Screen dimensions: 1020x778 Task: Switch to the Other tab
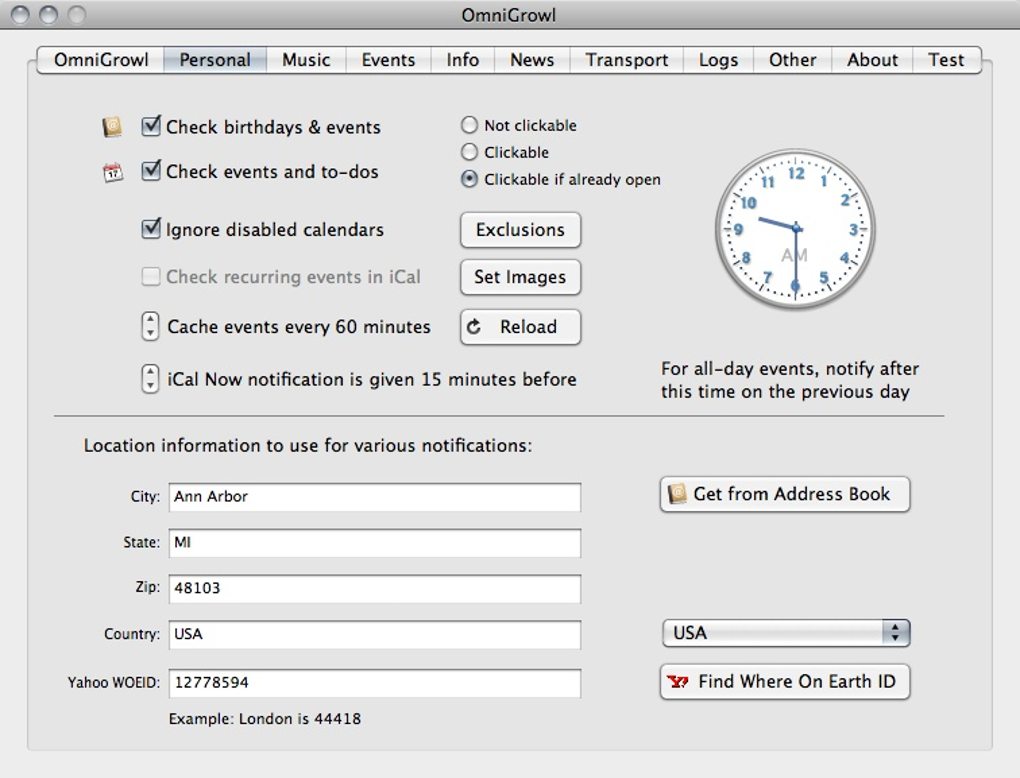point(792,60)
